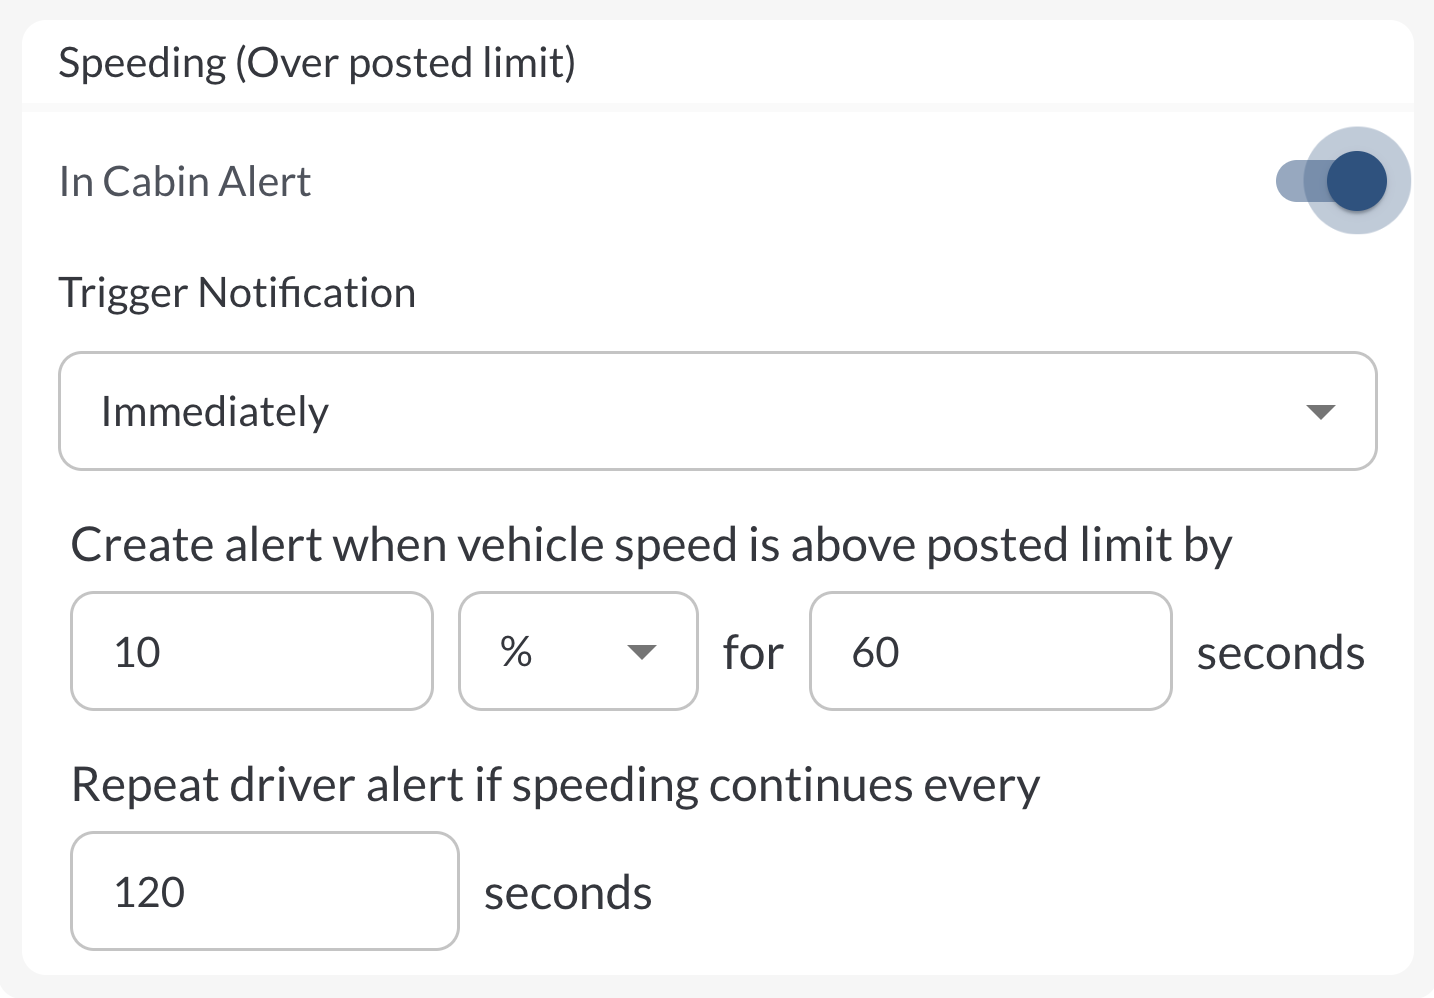Click the 'for' text between the fields
Image resolution: width=1434 pixels, height=998 pixels.
[x=753, y=653]
